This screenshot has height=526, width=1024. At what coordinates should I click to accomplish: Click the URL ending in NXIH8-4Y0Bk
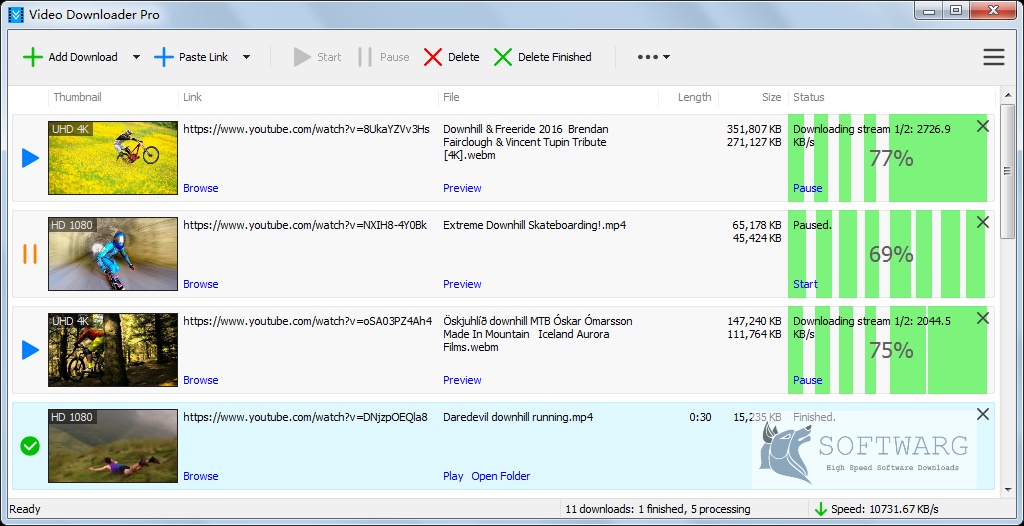point(305,225)
